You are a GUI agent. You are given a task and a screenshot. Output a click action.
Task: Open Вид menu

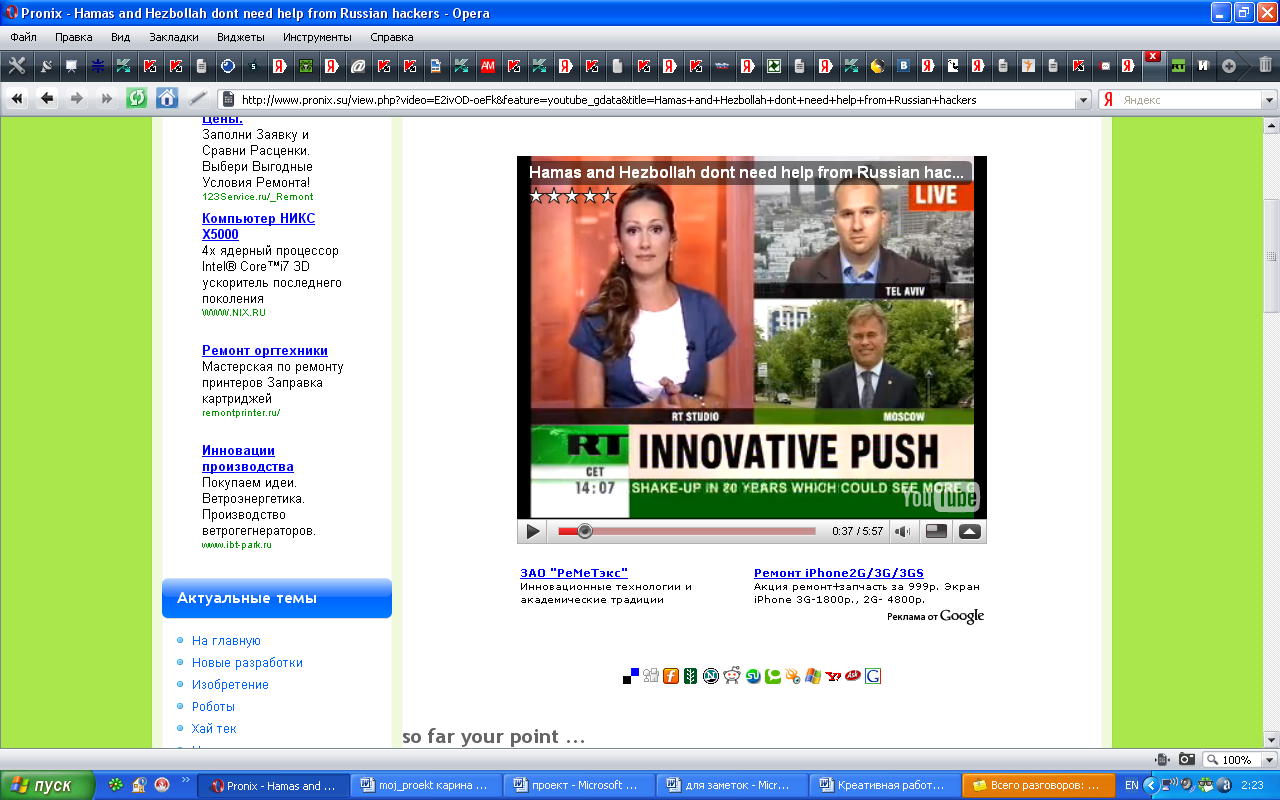point(121,37)
